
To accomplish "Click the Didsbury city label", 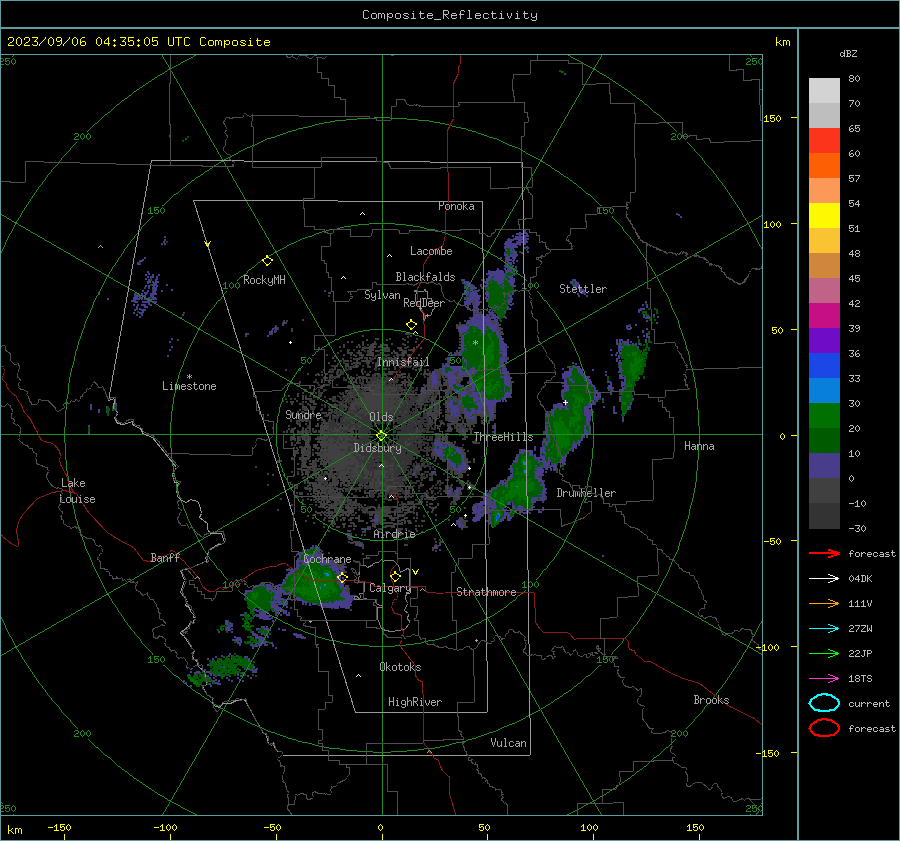I will [x=377, y=448].
